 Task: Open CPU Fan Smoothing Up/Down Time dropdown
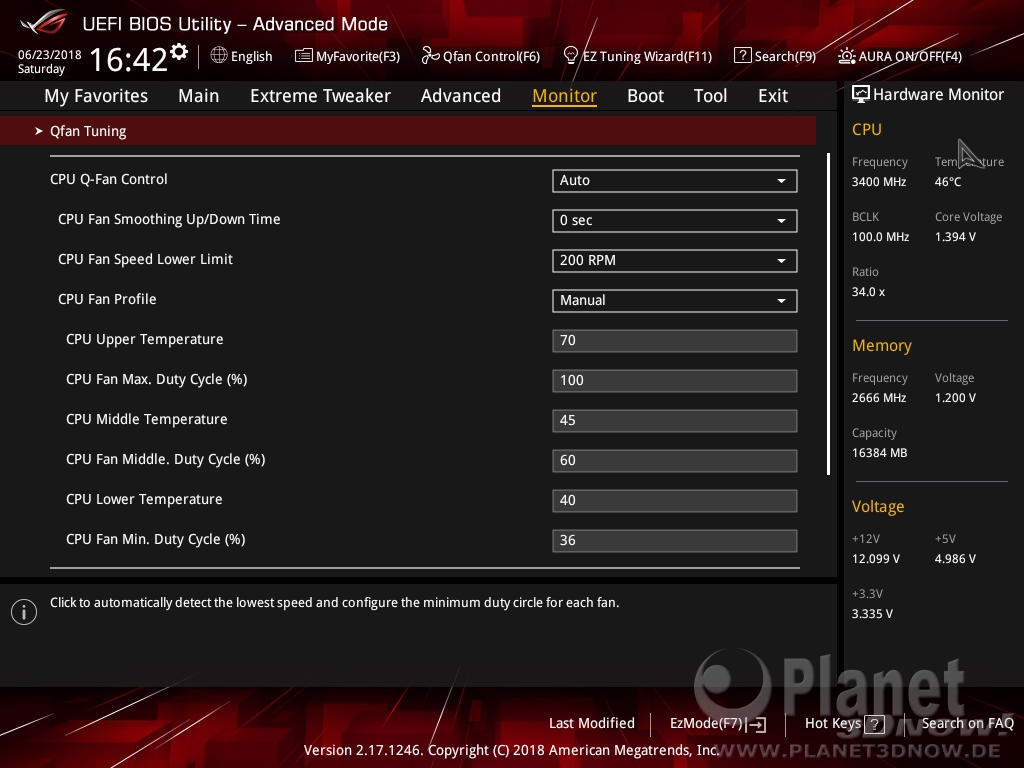pyautogui.click(x=675, y=221)
